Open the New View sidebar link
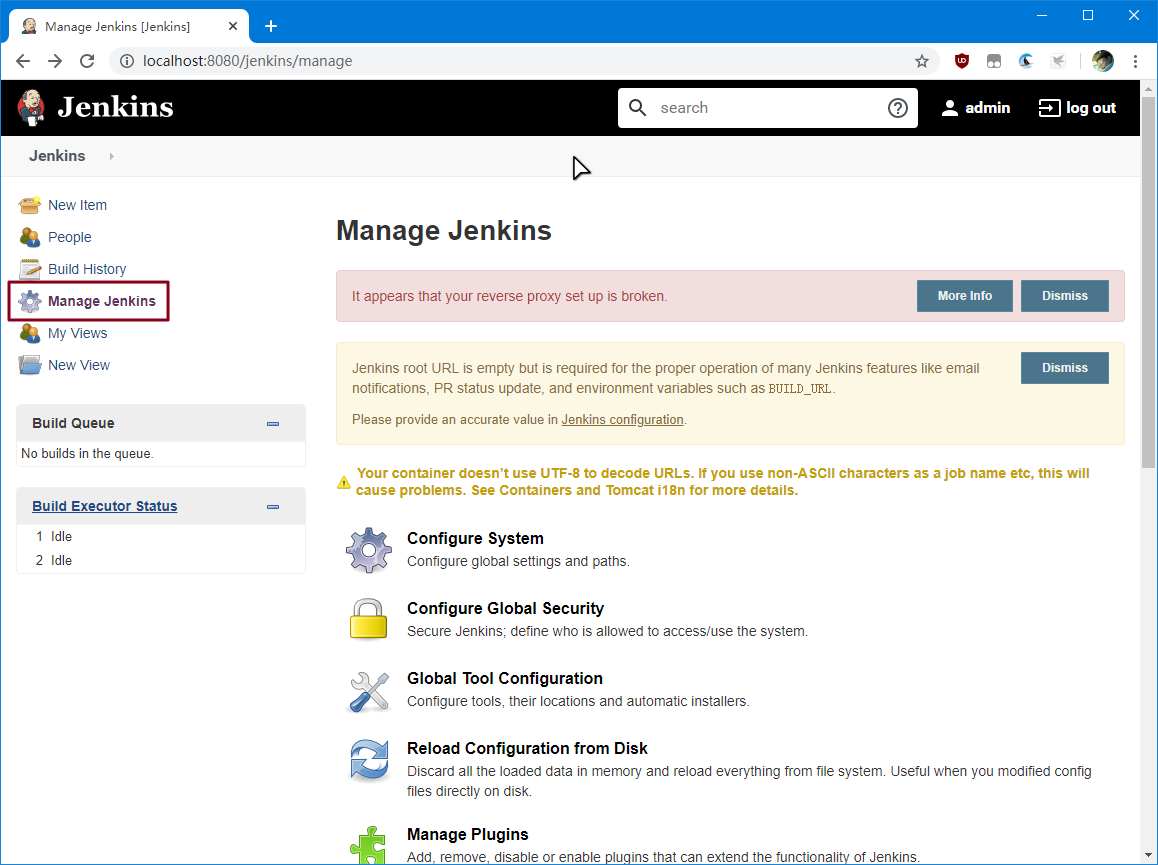The image size is (1158, 865). (x=79, y=365)
